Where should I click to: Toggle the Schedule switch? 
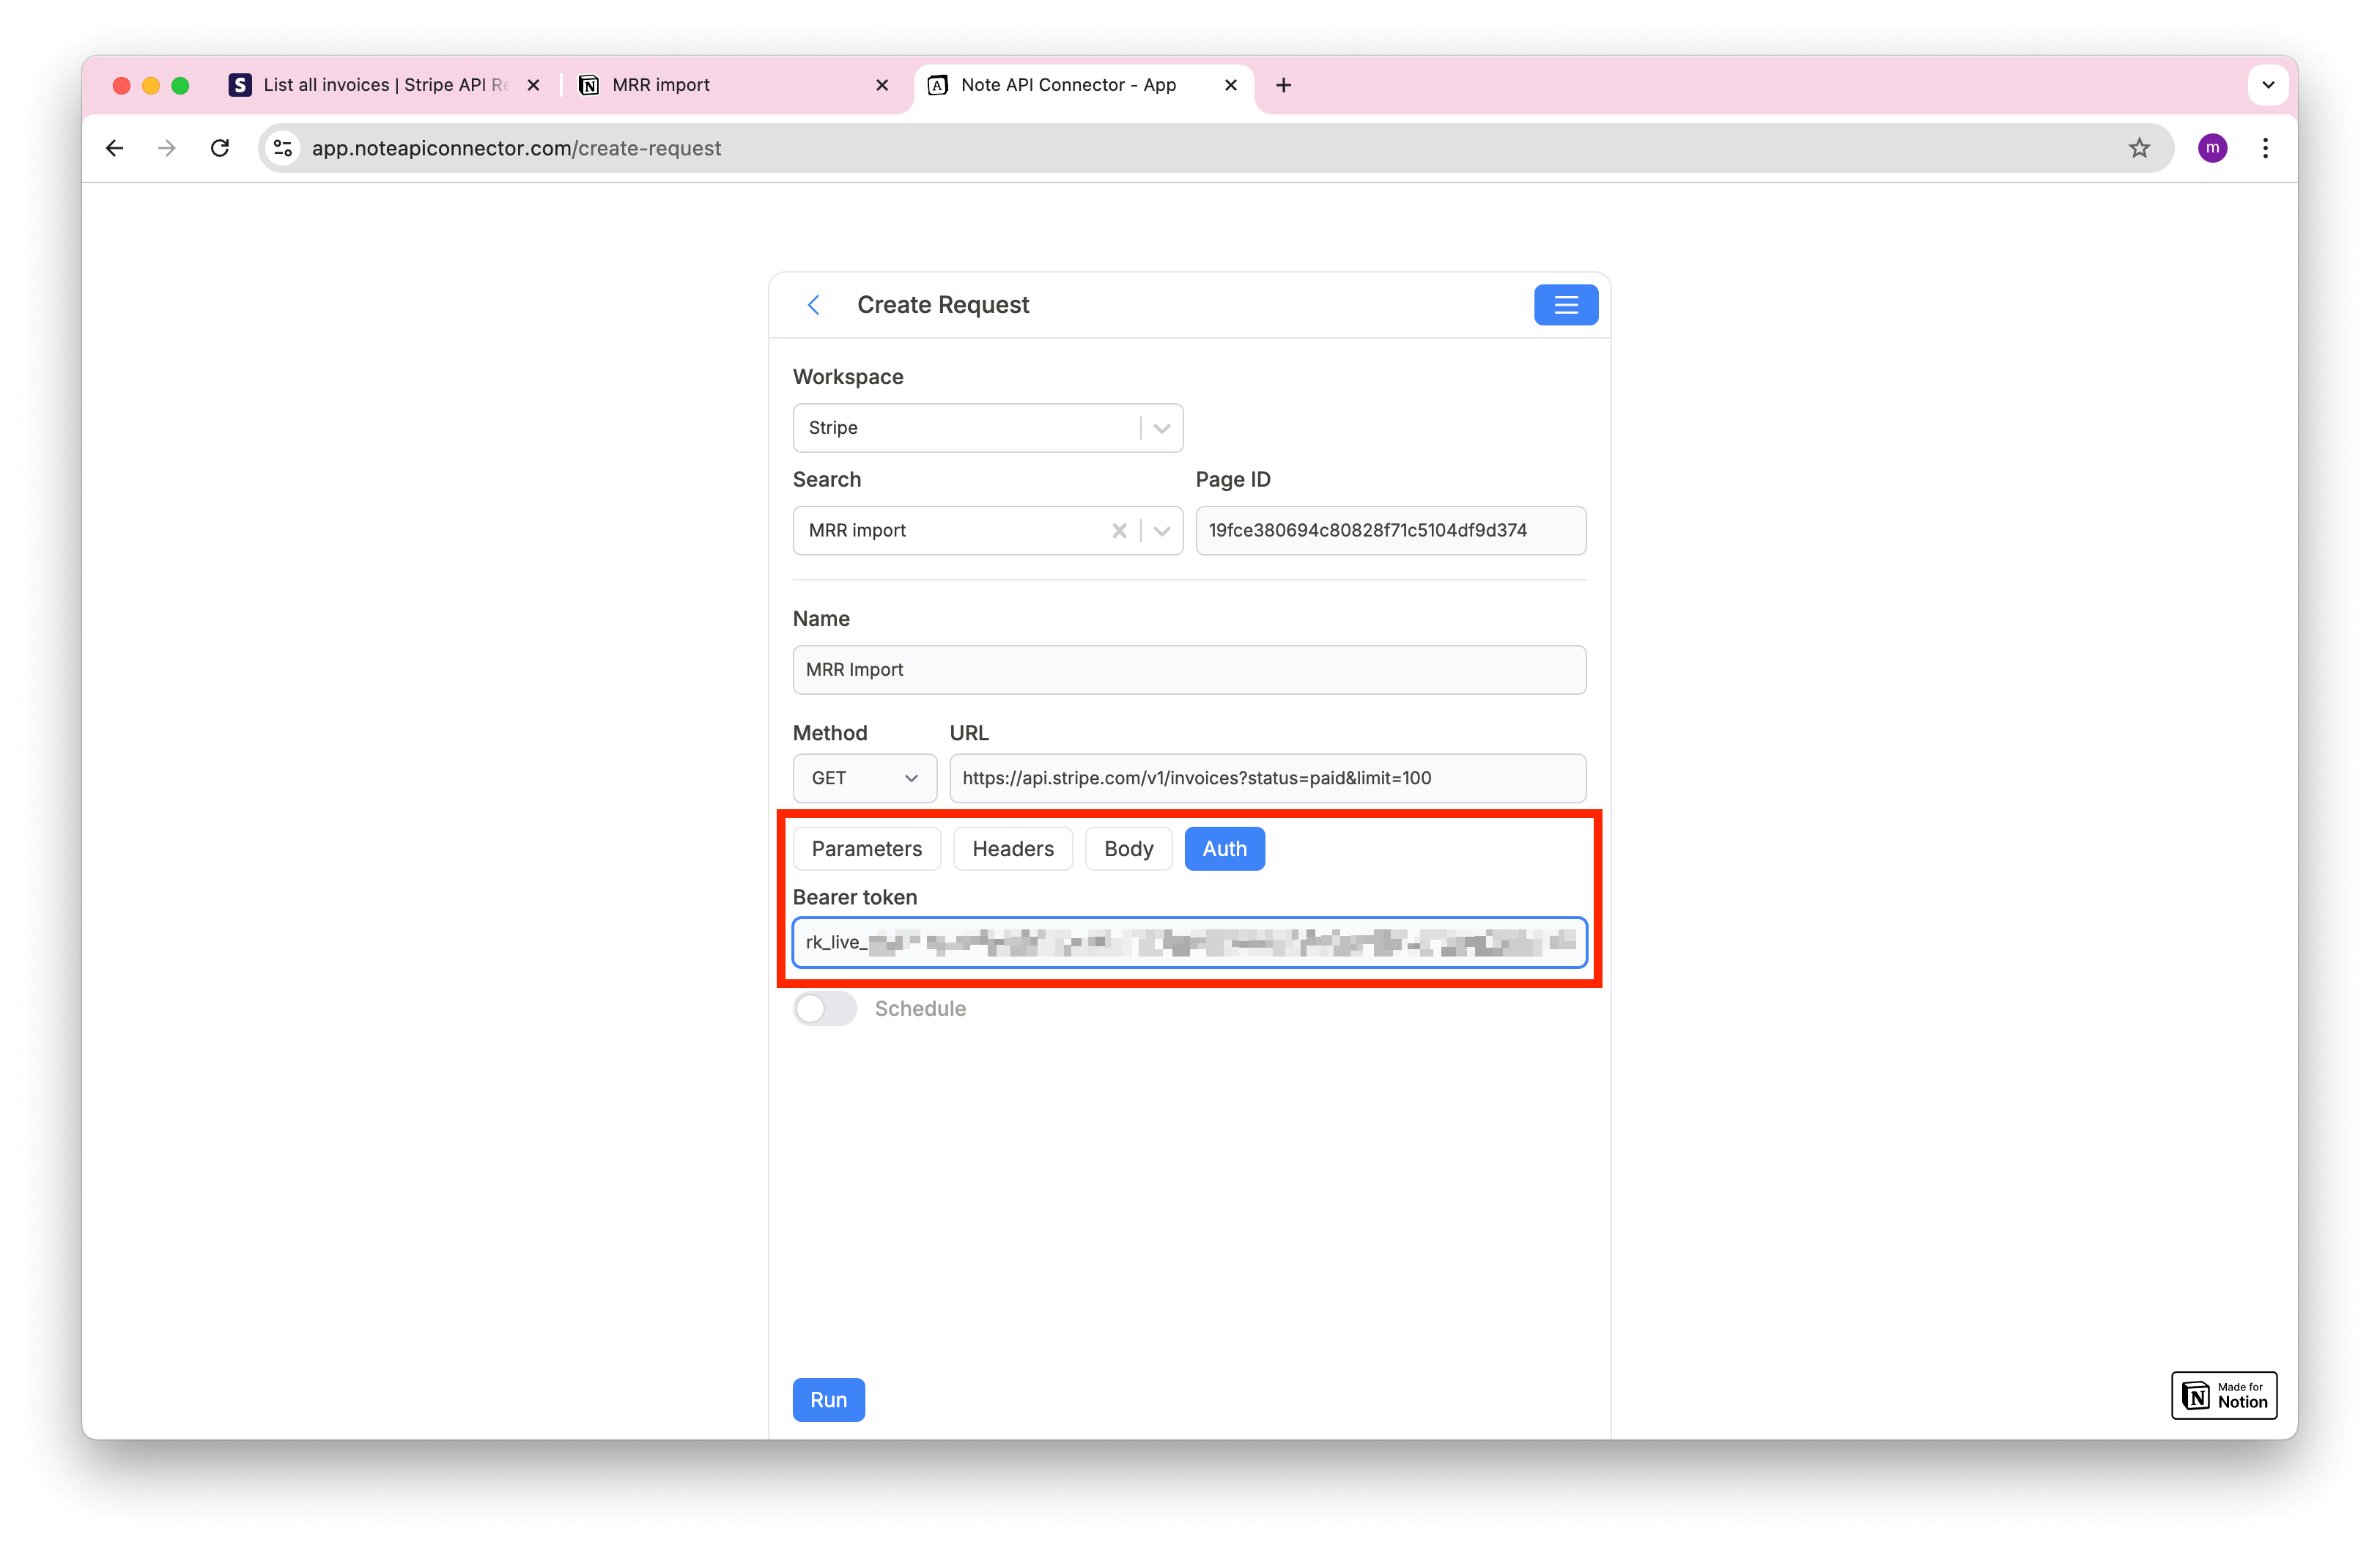(822, 1009)
